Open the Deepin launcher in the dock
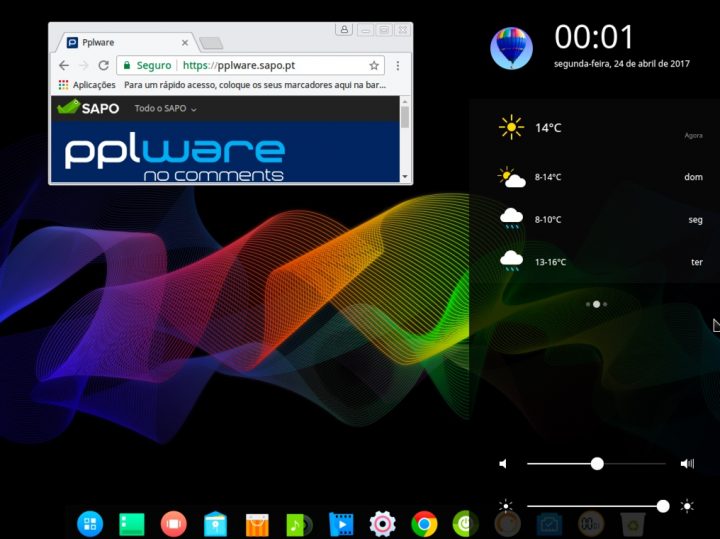The height and width of the screenshot is (539, 720). [x=90, y=523]
